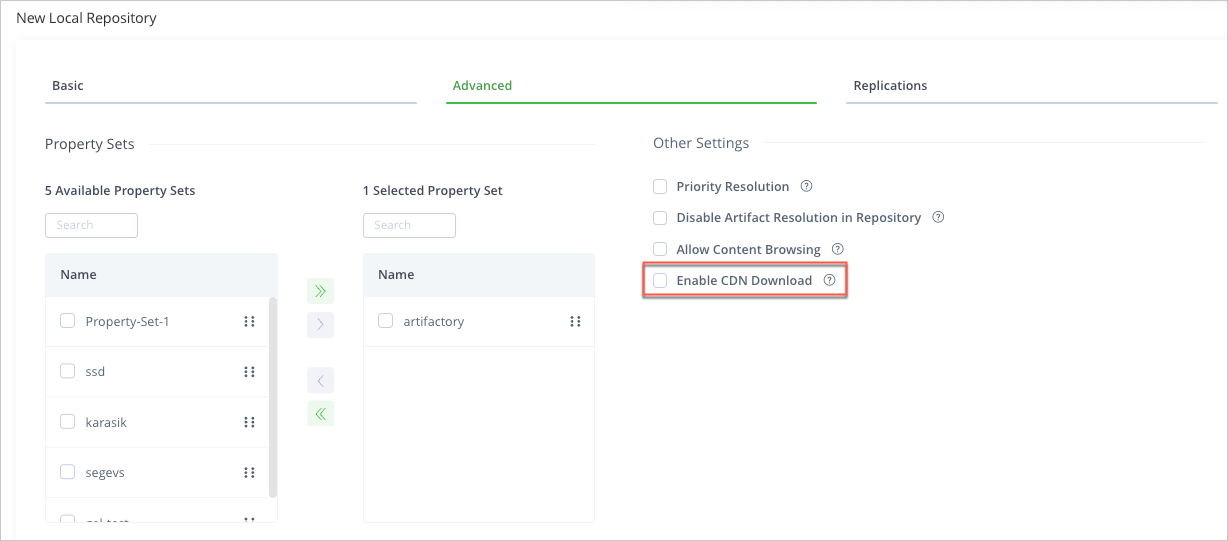Open the Replications tab
Viewport: 1228px width, 541px height.
(1031, 86)
